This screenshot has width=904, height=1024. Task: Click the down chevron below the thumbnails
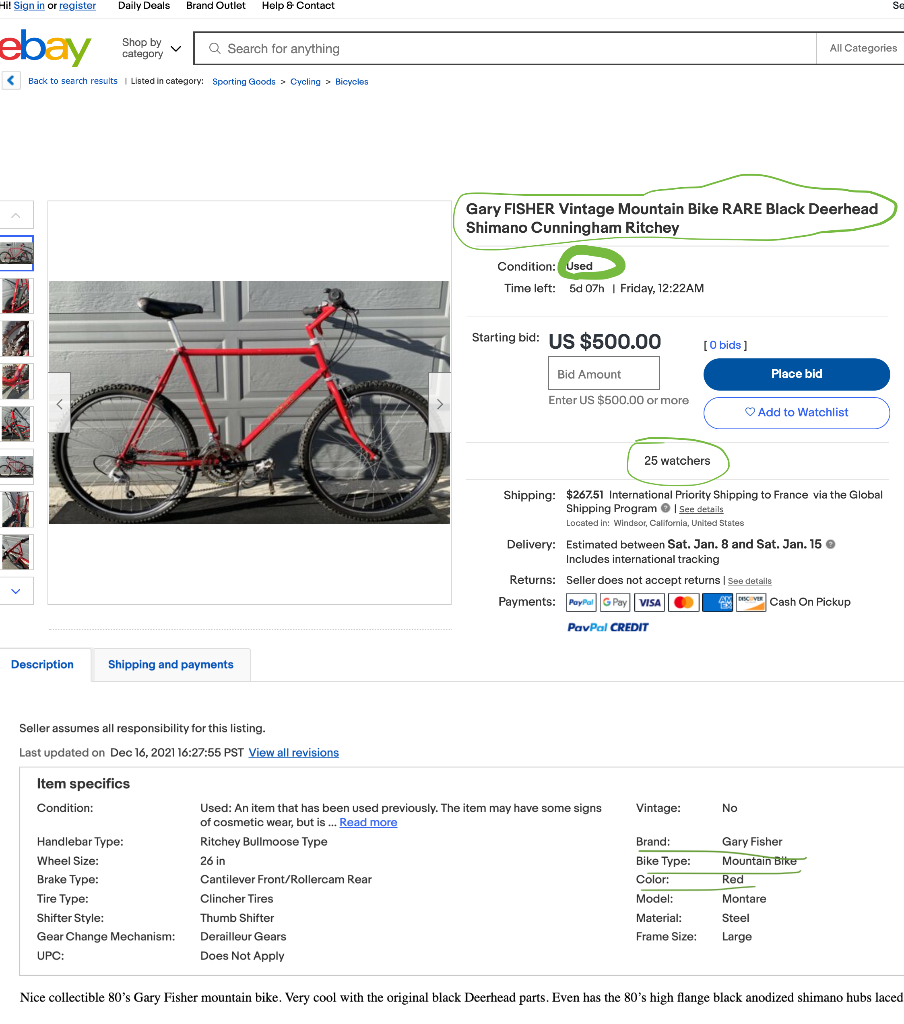[16, 590]
